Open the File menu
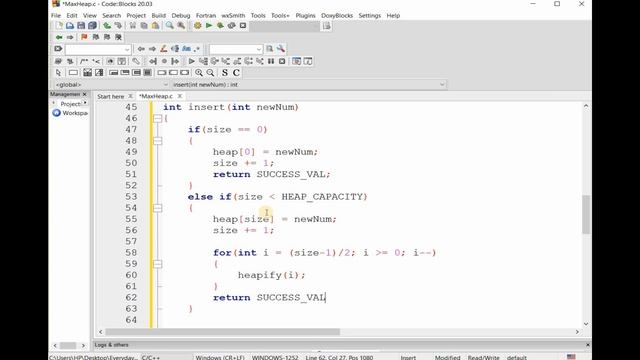640x360 pixels. [x=56, y=16]
